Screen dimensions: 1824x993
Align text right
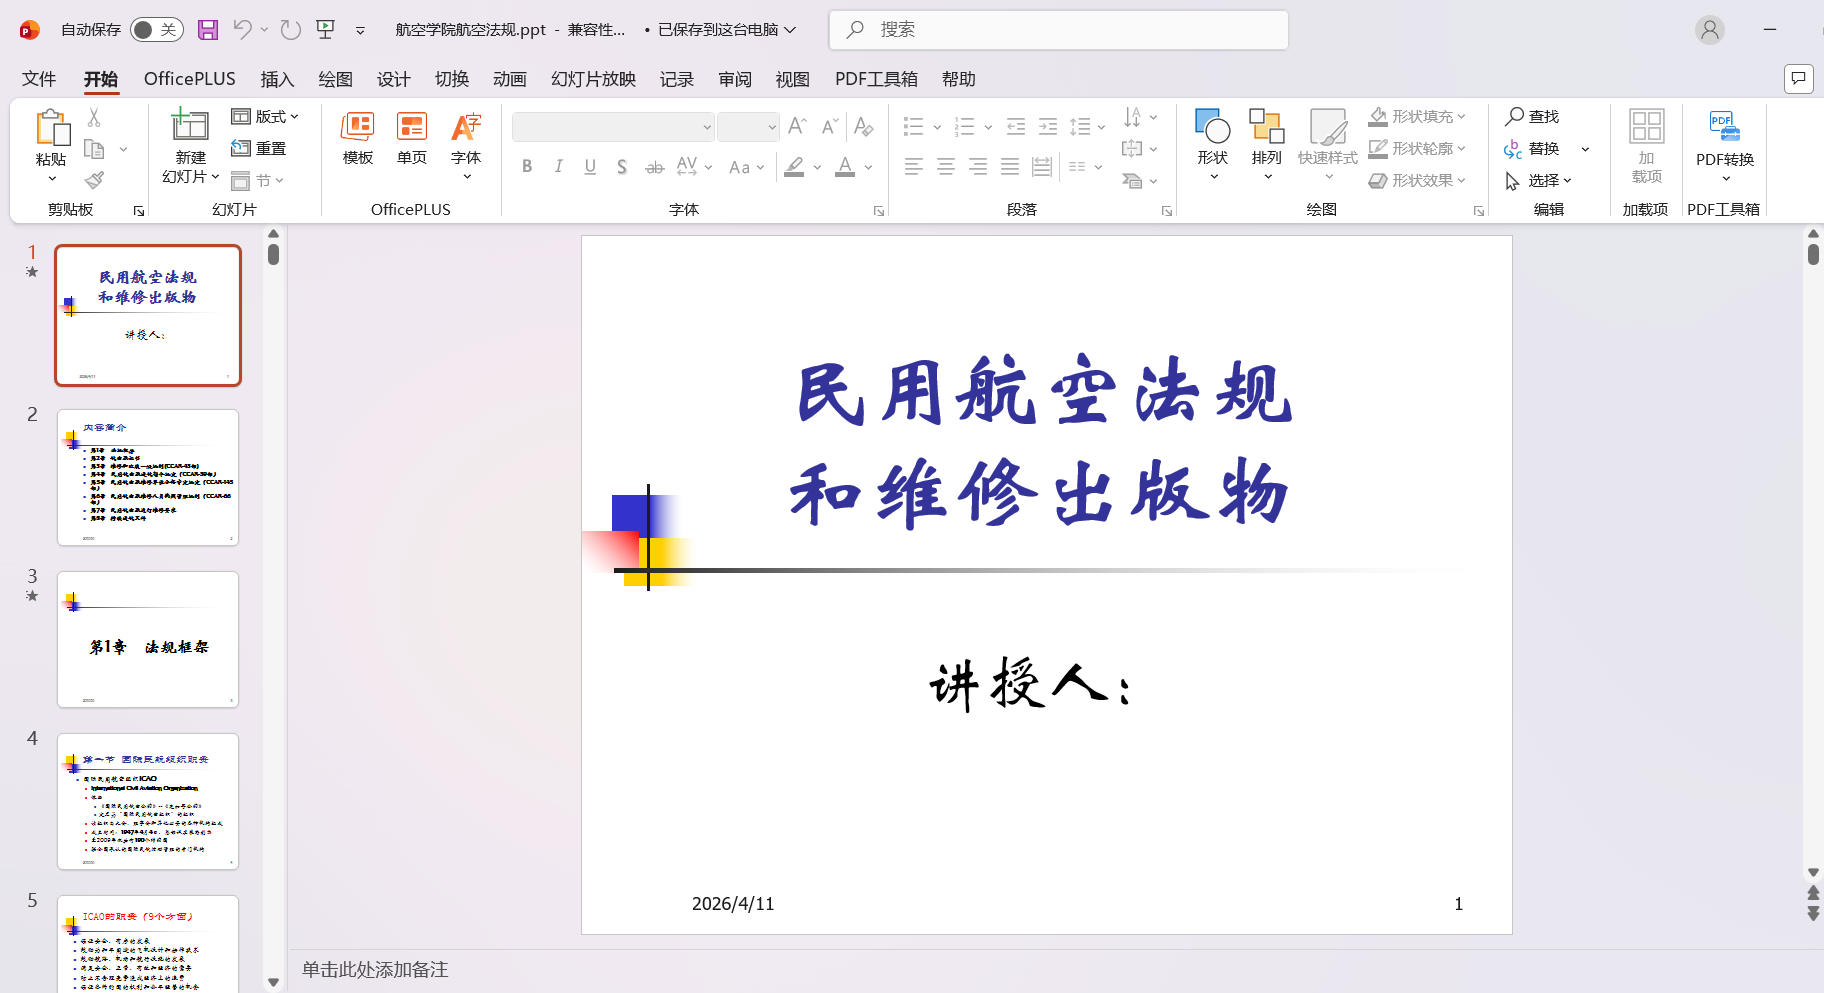coord(978,167)
